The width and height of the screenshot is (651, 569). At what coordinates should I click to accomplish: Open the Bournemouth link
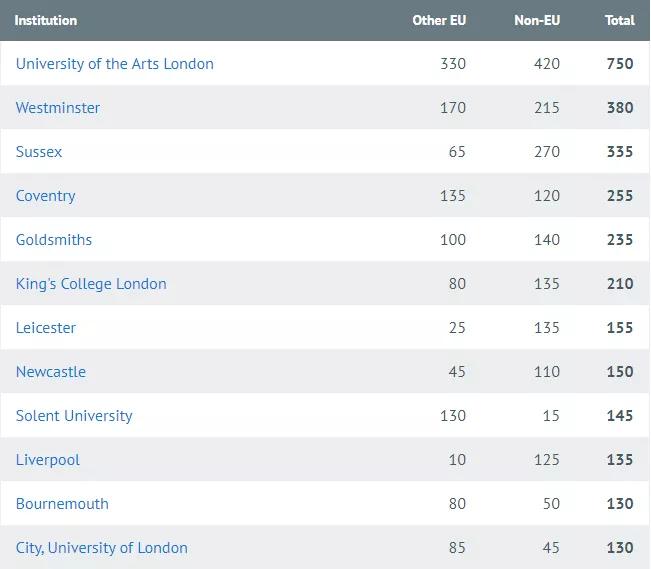point(62,504)
